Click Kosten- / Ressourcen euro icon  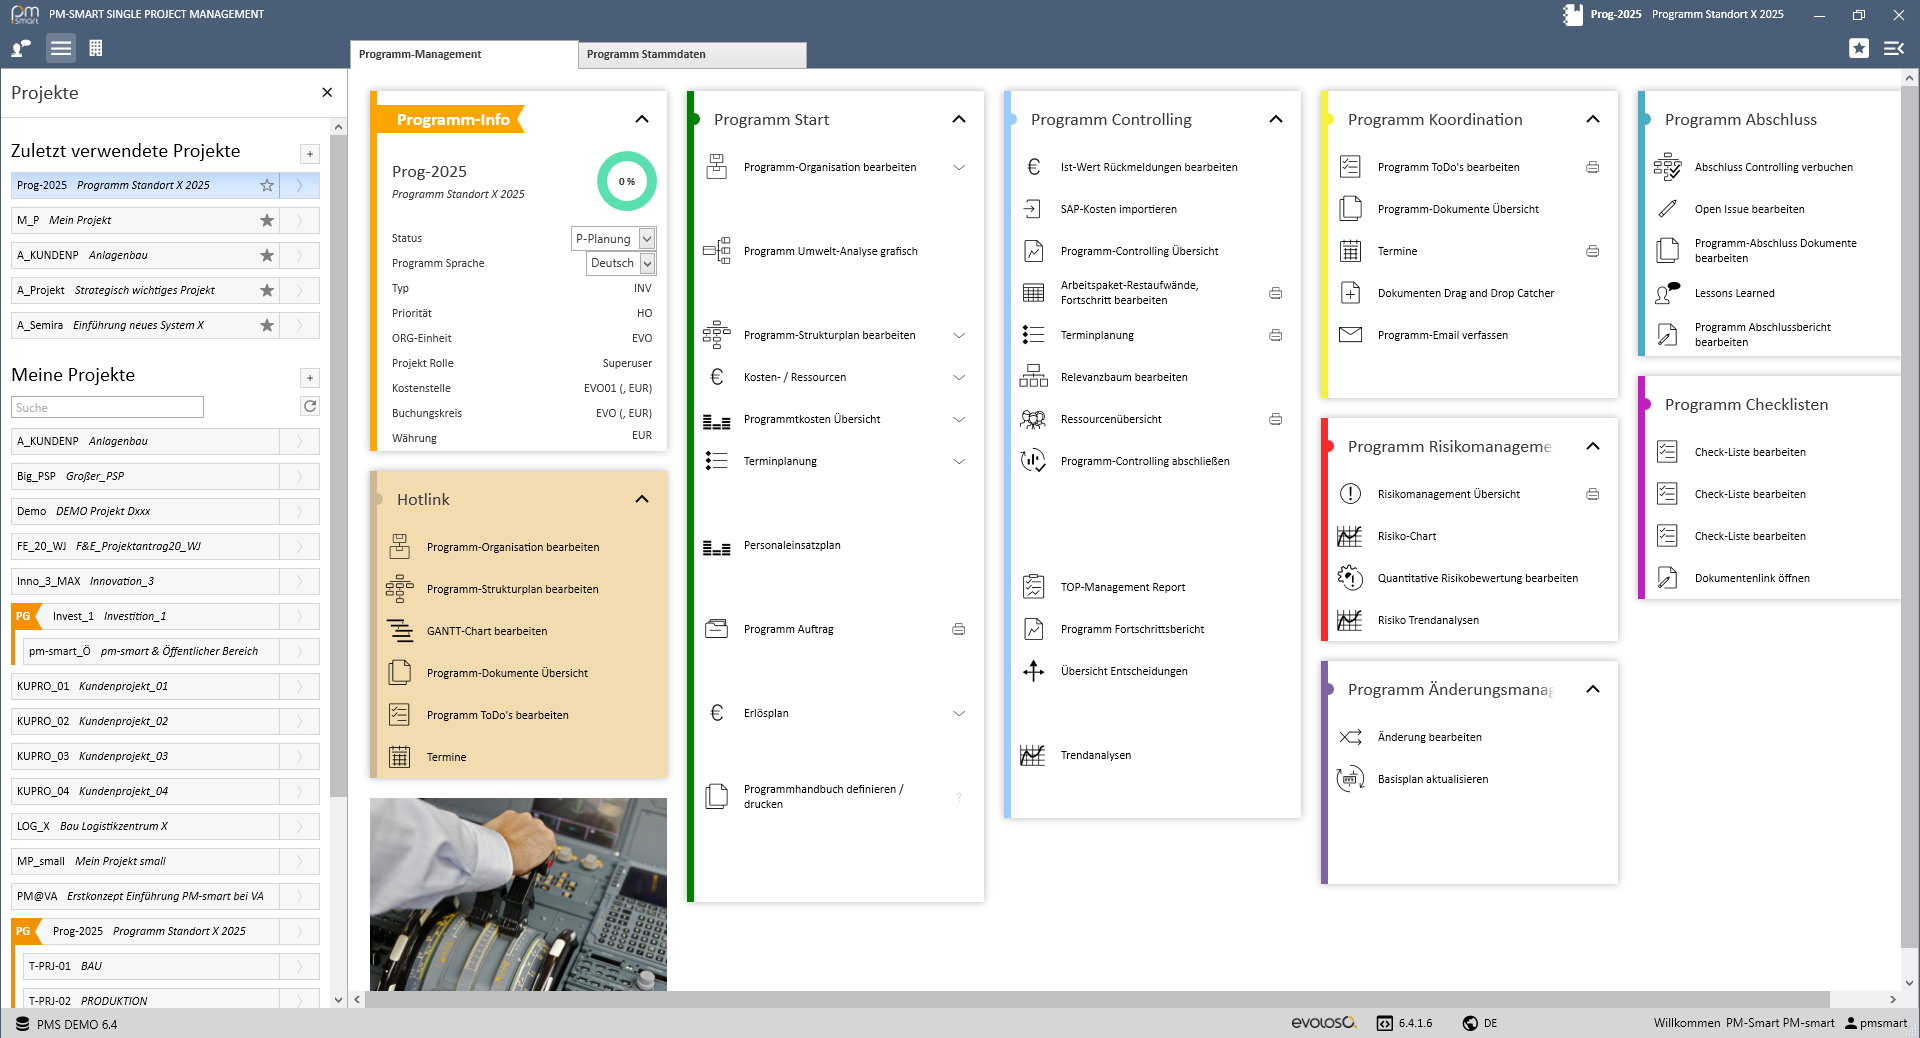(x=716, y=377)
